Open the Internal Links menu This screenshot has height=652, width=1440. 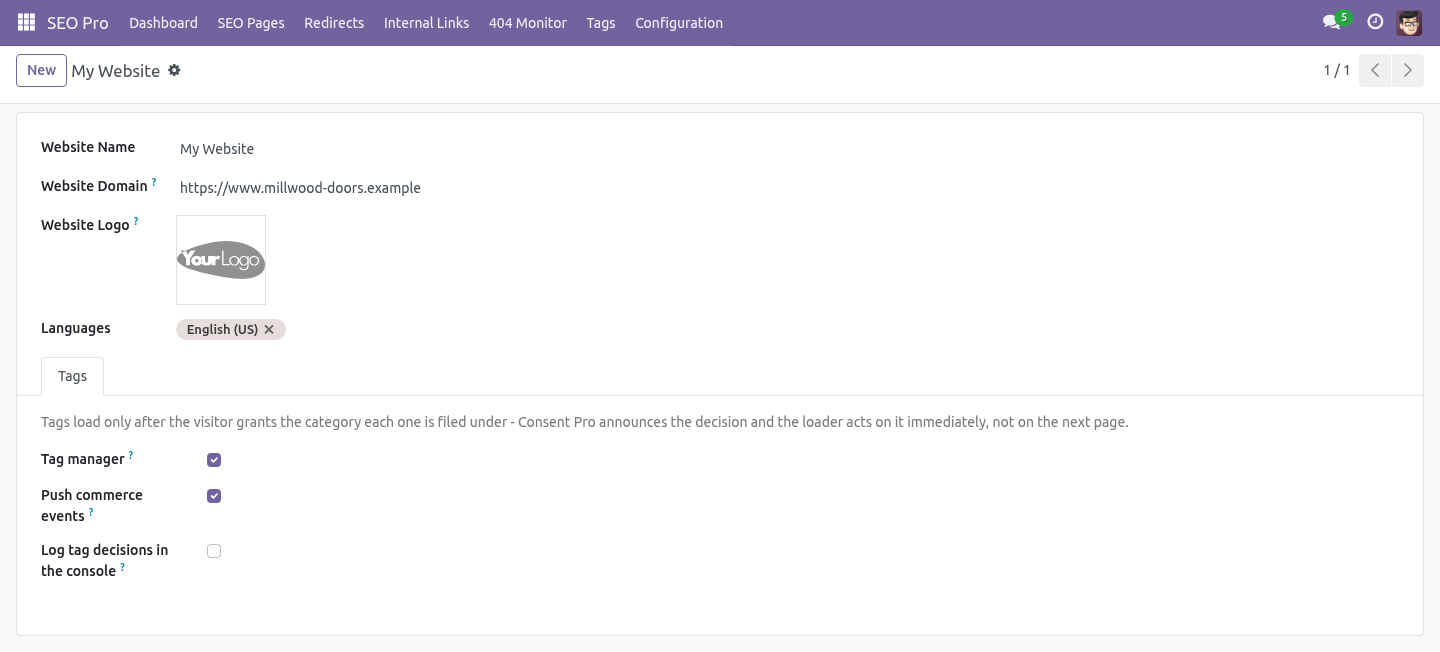(426, 22)
